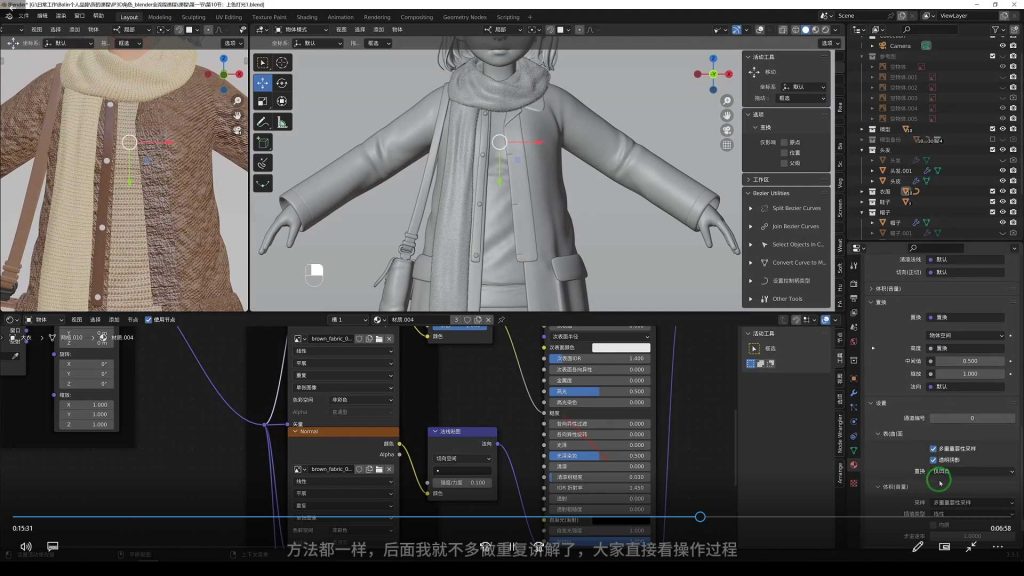Screen dimensions: 1024x576
Task: Click the camera view toggle icon in viewport
Action: pos(726,130)
